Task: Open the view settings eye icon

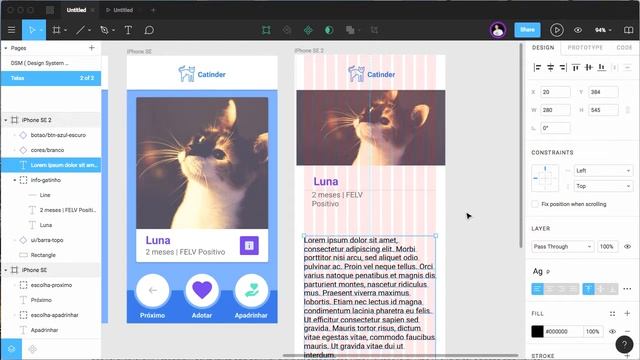Action: [x=578, y=30]
